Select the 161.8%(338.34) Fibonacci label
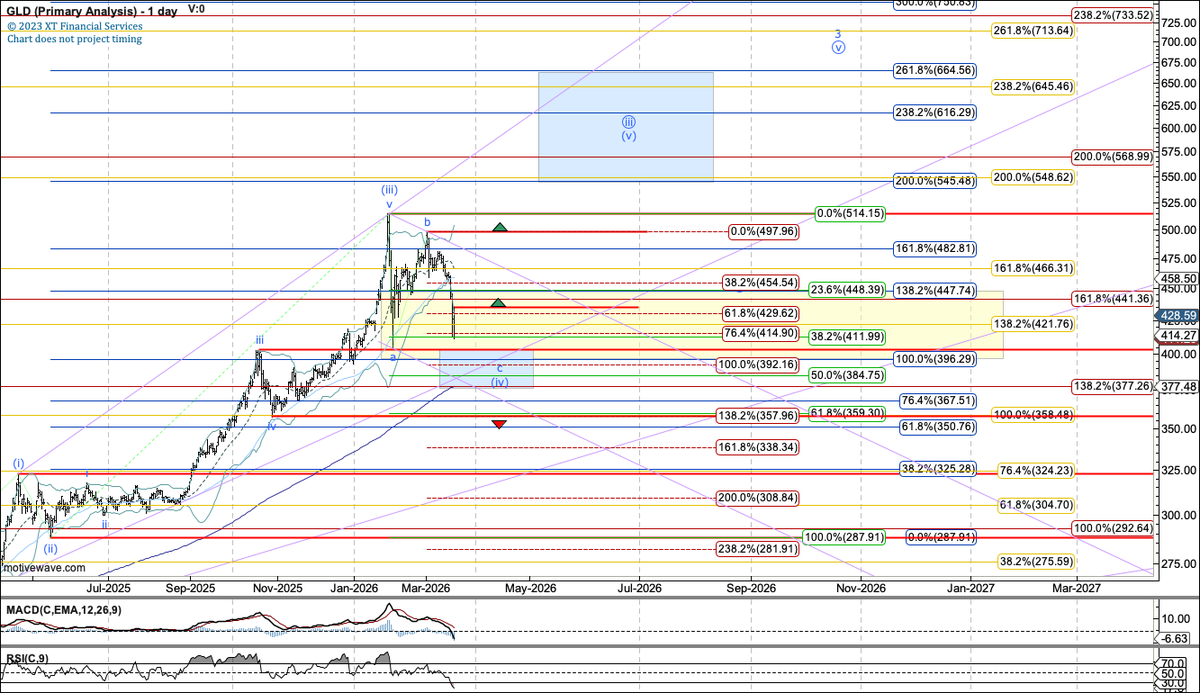 (756, 447)
